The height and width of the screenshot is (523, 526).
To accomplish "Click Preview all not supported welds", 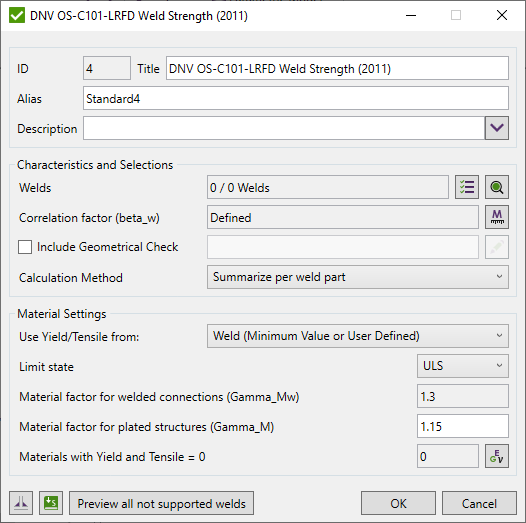I will 161,503.
